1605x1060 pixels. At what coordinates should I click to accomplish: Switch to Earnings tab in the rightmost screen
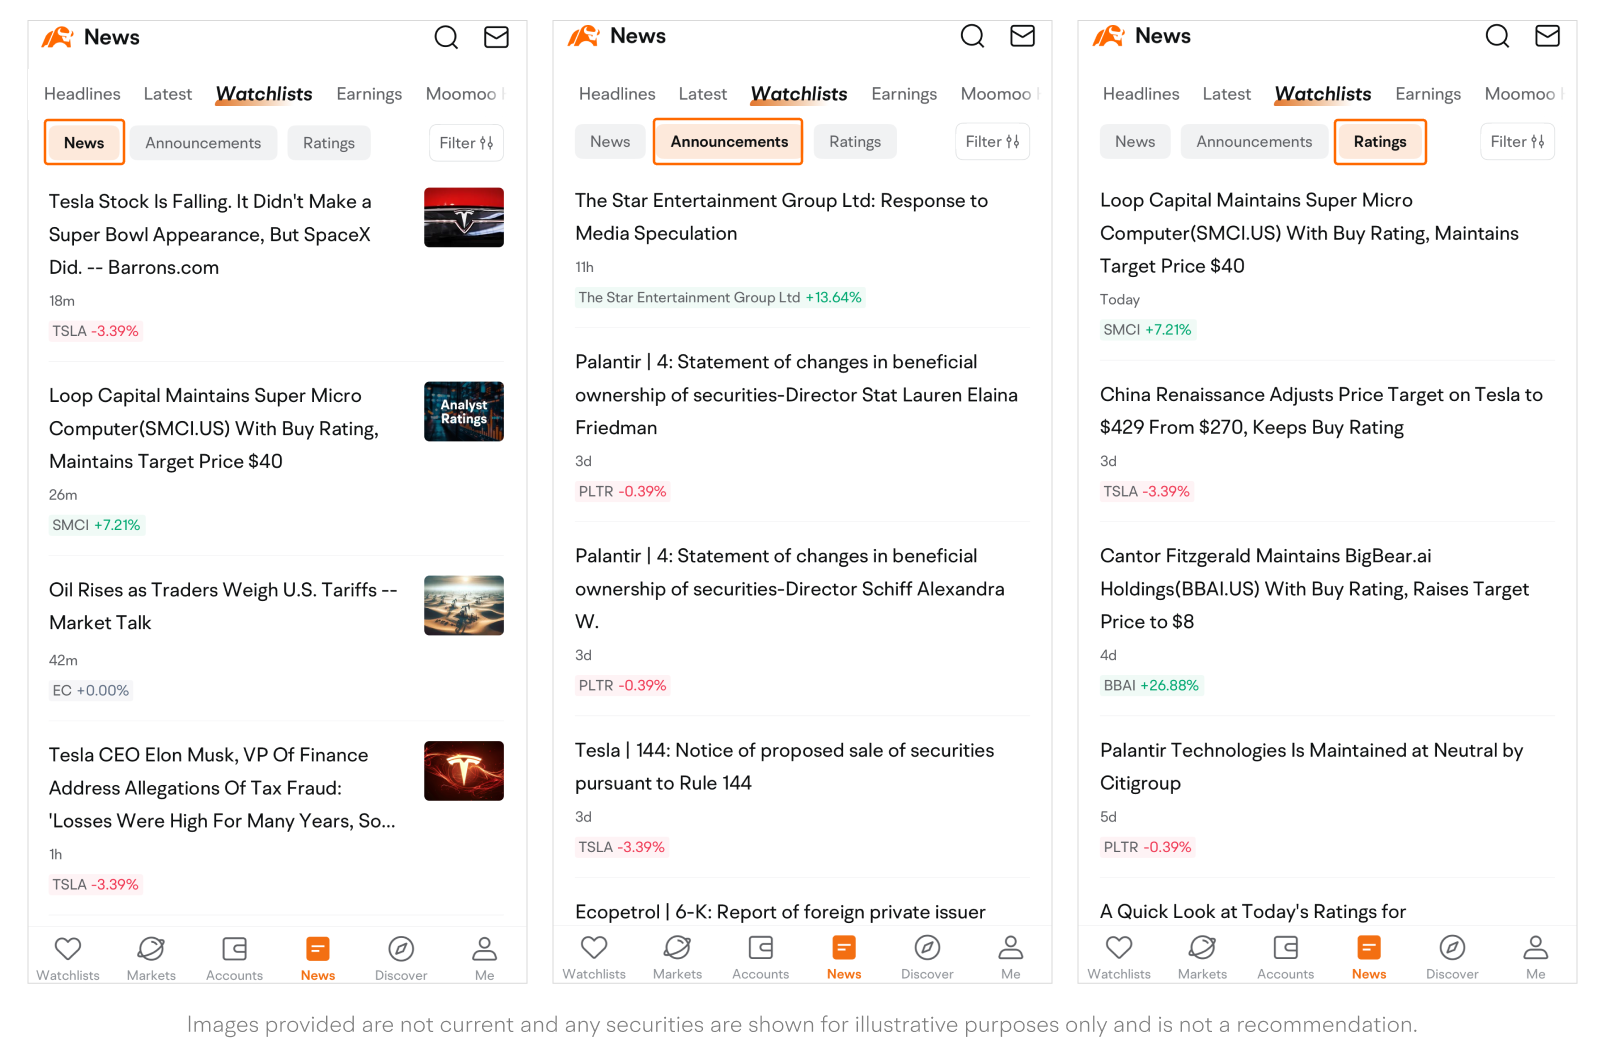[1427, 94]
